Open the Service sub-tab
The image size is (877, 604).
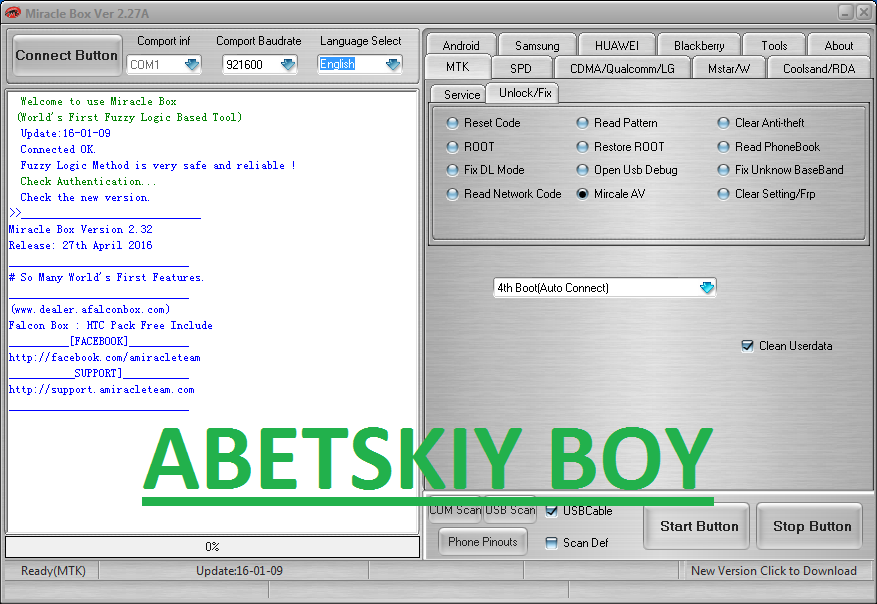(461, 95)
